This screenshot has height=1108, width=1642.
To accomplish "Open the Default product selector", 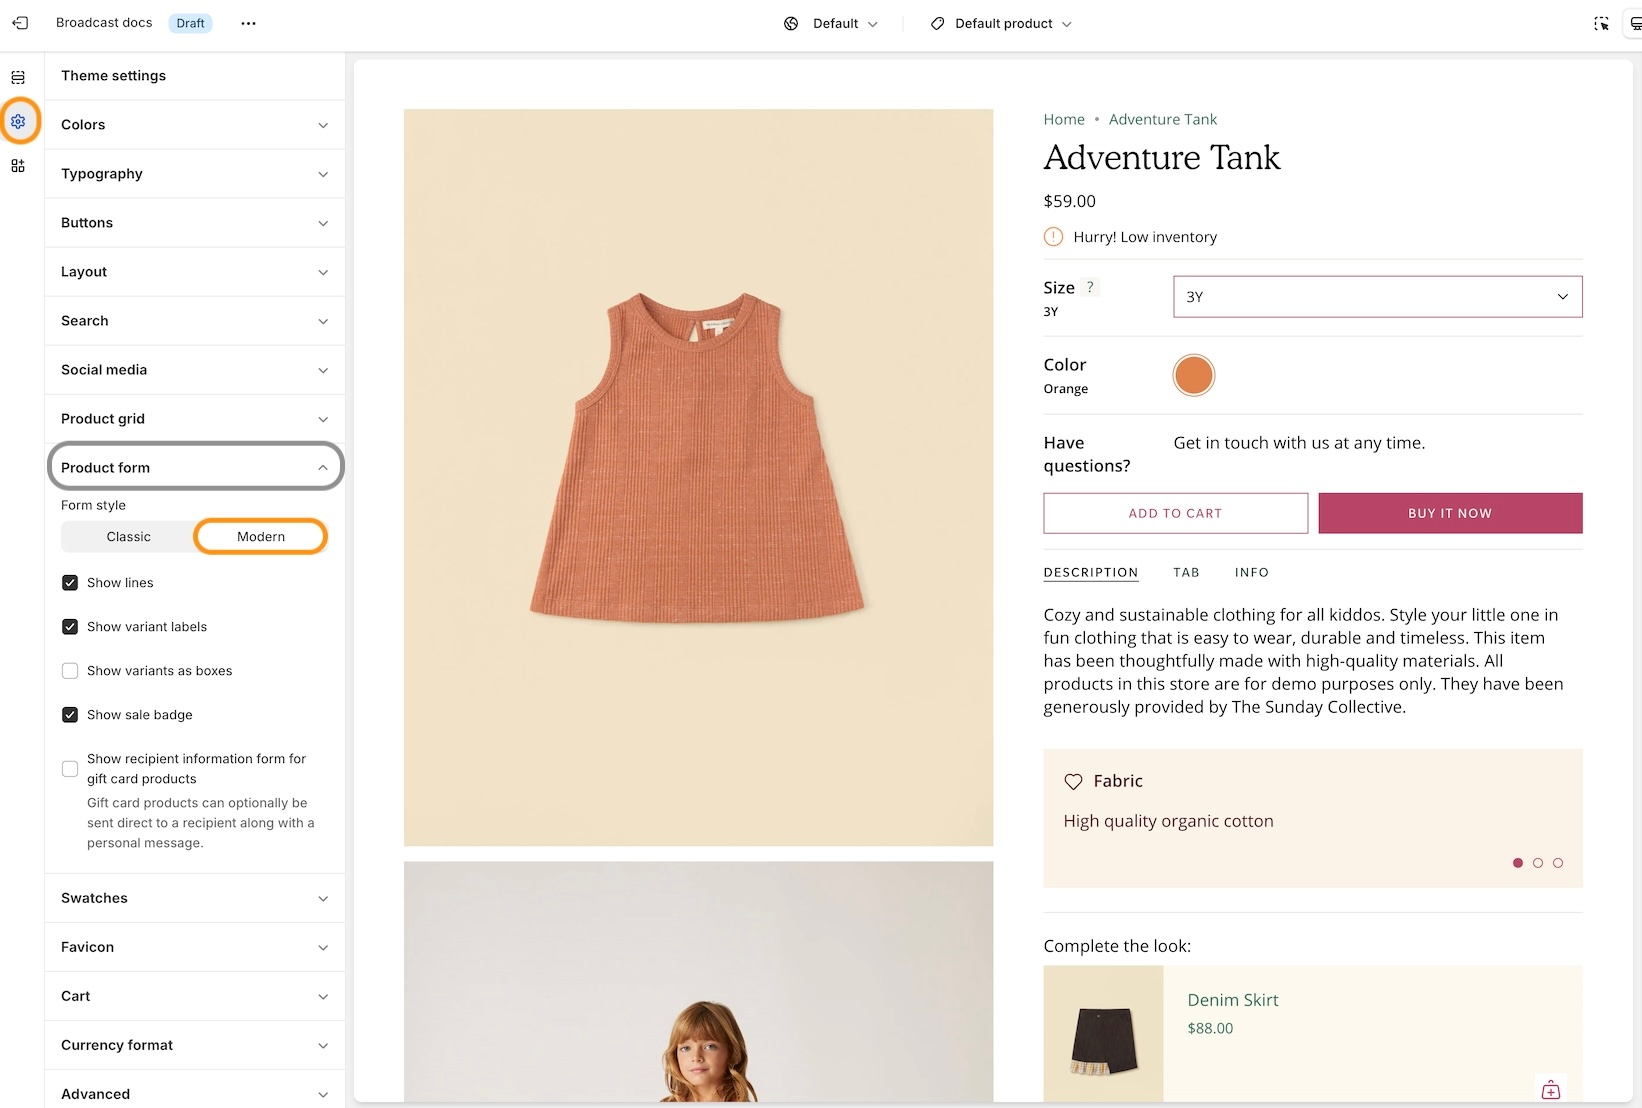I will tap(1001, 23).
